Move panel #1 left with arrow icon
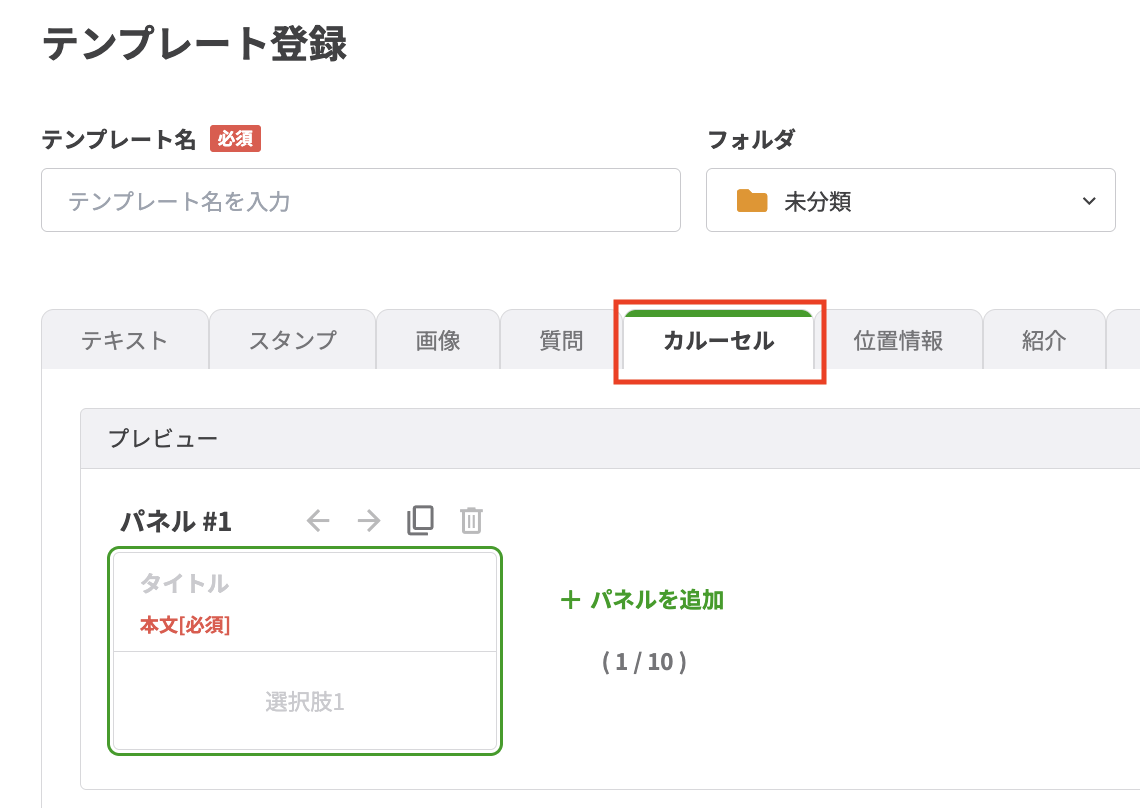Image resolution: width=1140 pixels, height=808 pixels. pos(318,521)
